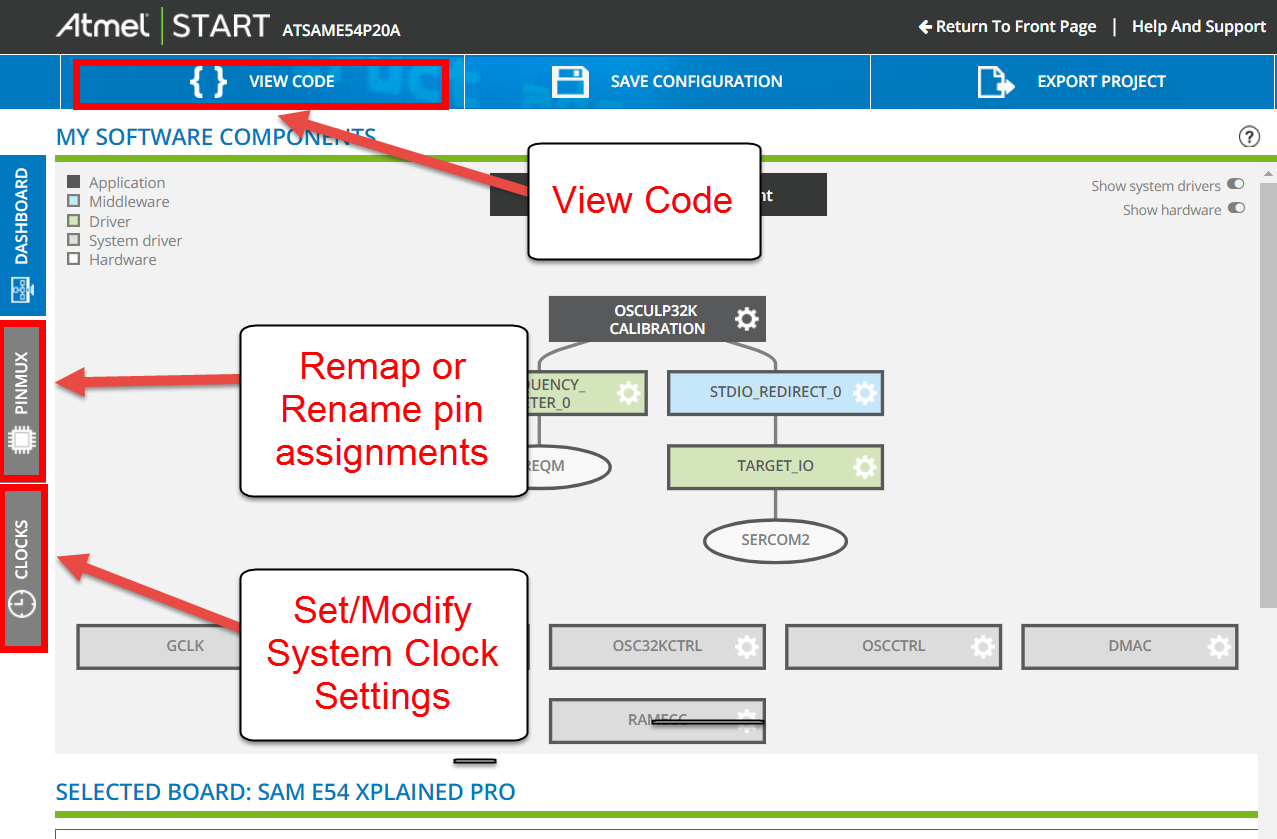Click the help question mark icon
1277x839 pixels.
pyautogui.click(x=1249, y=137)
